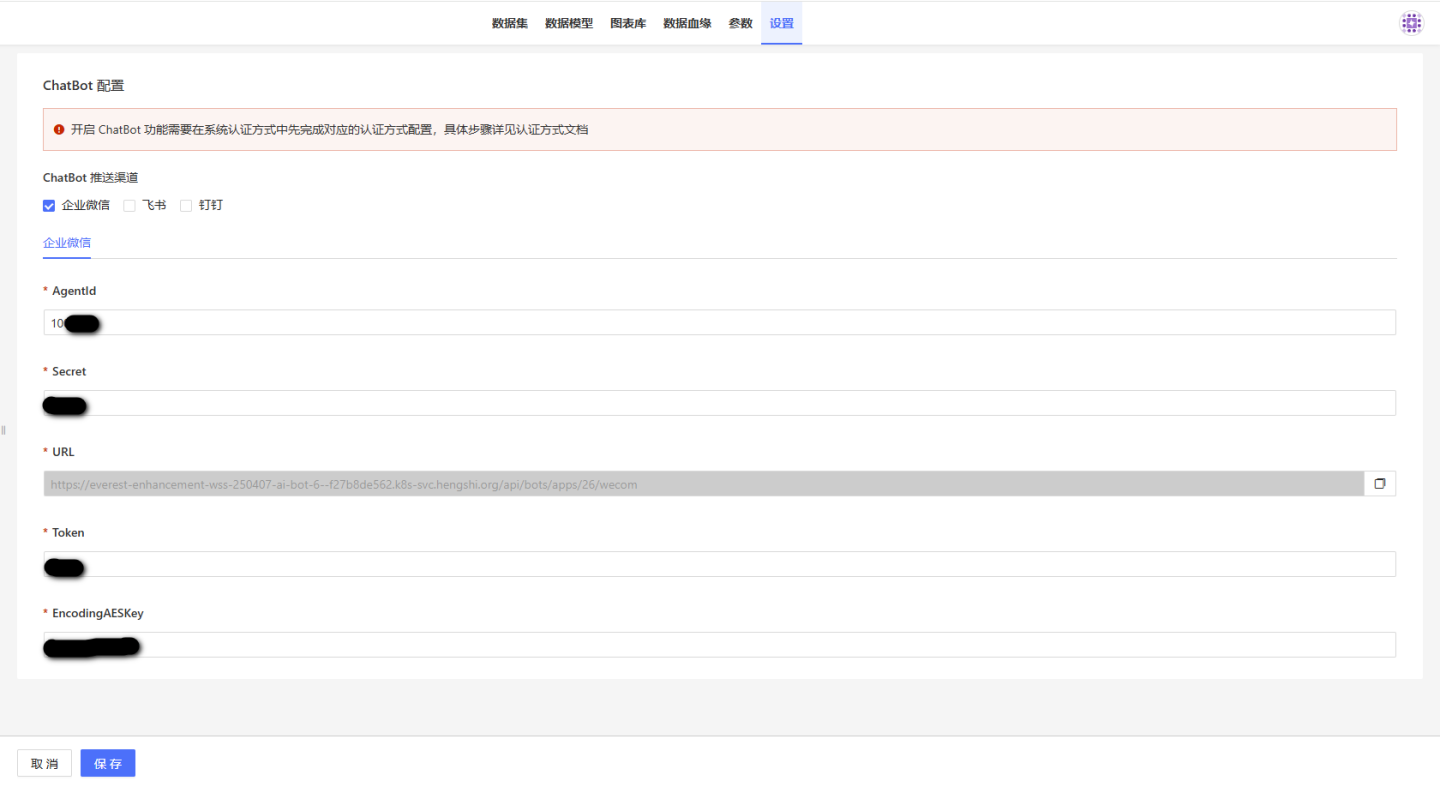Select the 设置 tab

coord(781,23)
